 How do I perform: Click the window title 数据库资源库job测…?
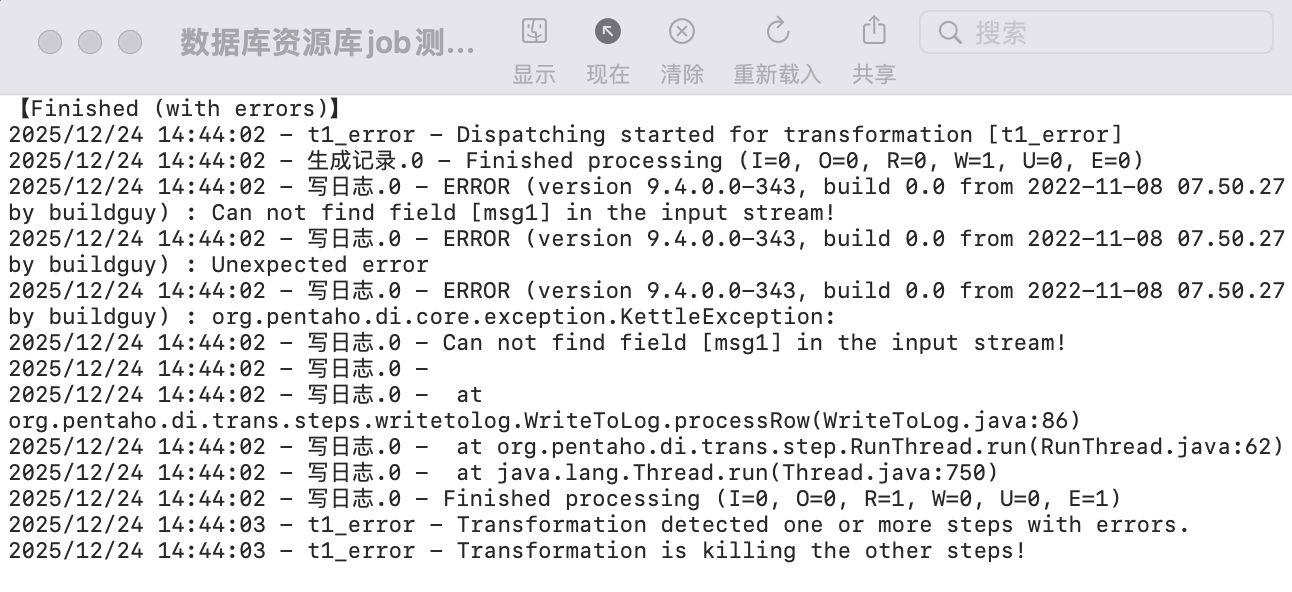[328, 42]
